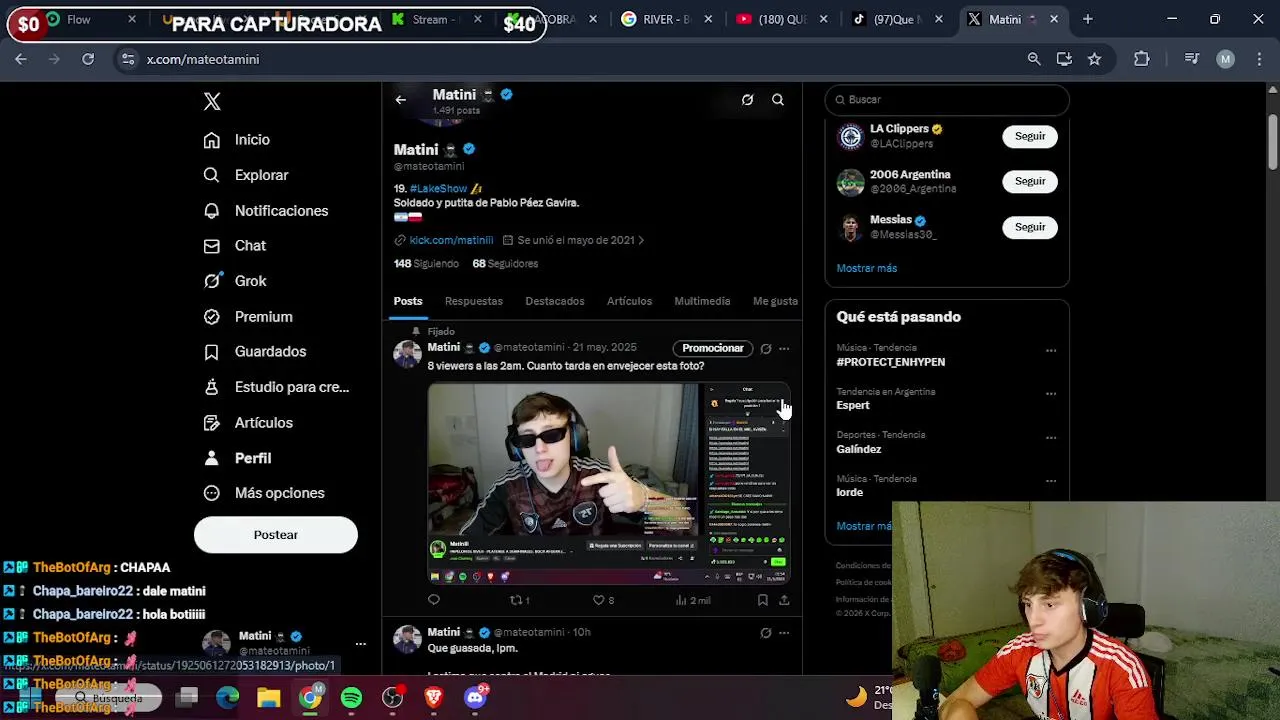View the 148 Siguiendo list
Screen dimensions: 1280x720
coord(426,264)
